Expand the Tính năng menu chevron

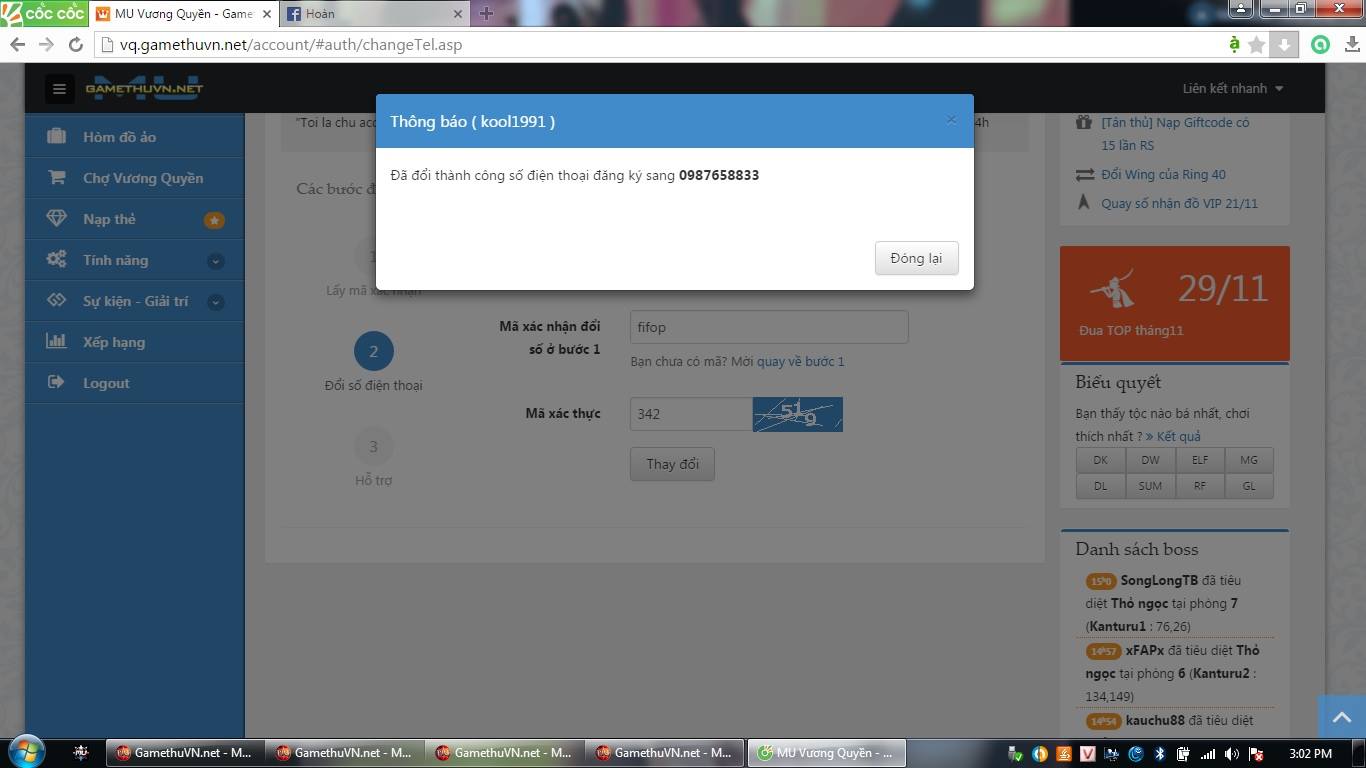(215, 261)
